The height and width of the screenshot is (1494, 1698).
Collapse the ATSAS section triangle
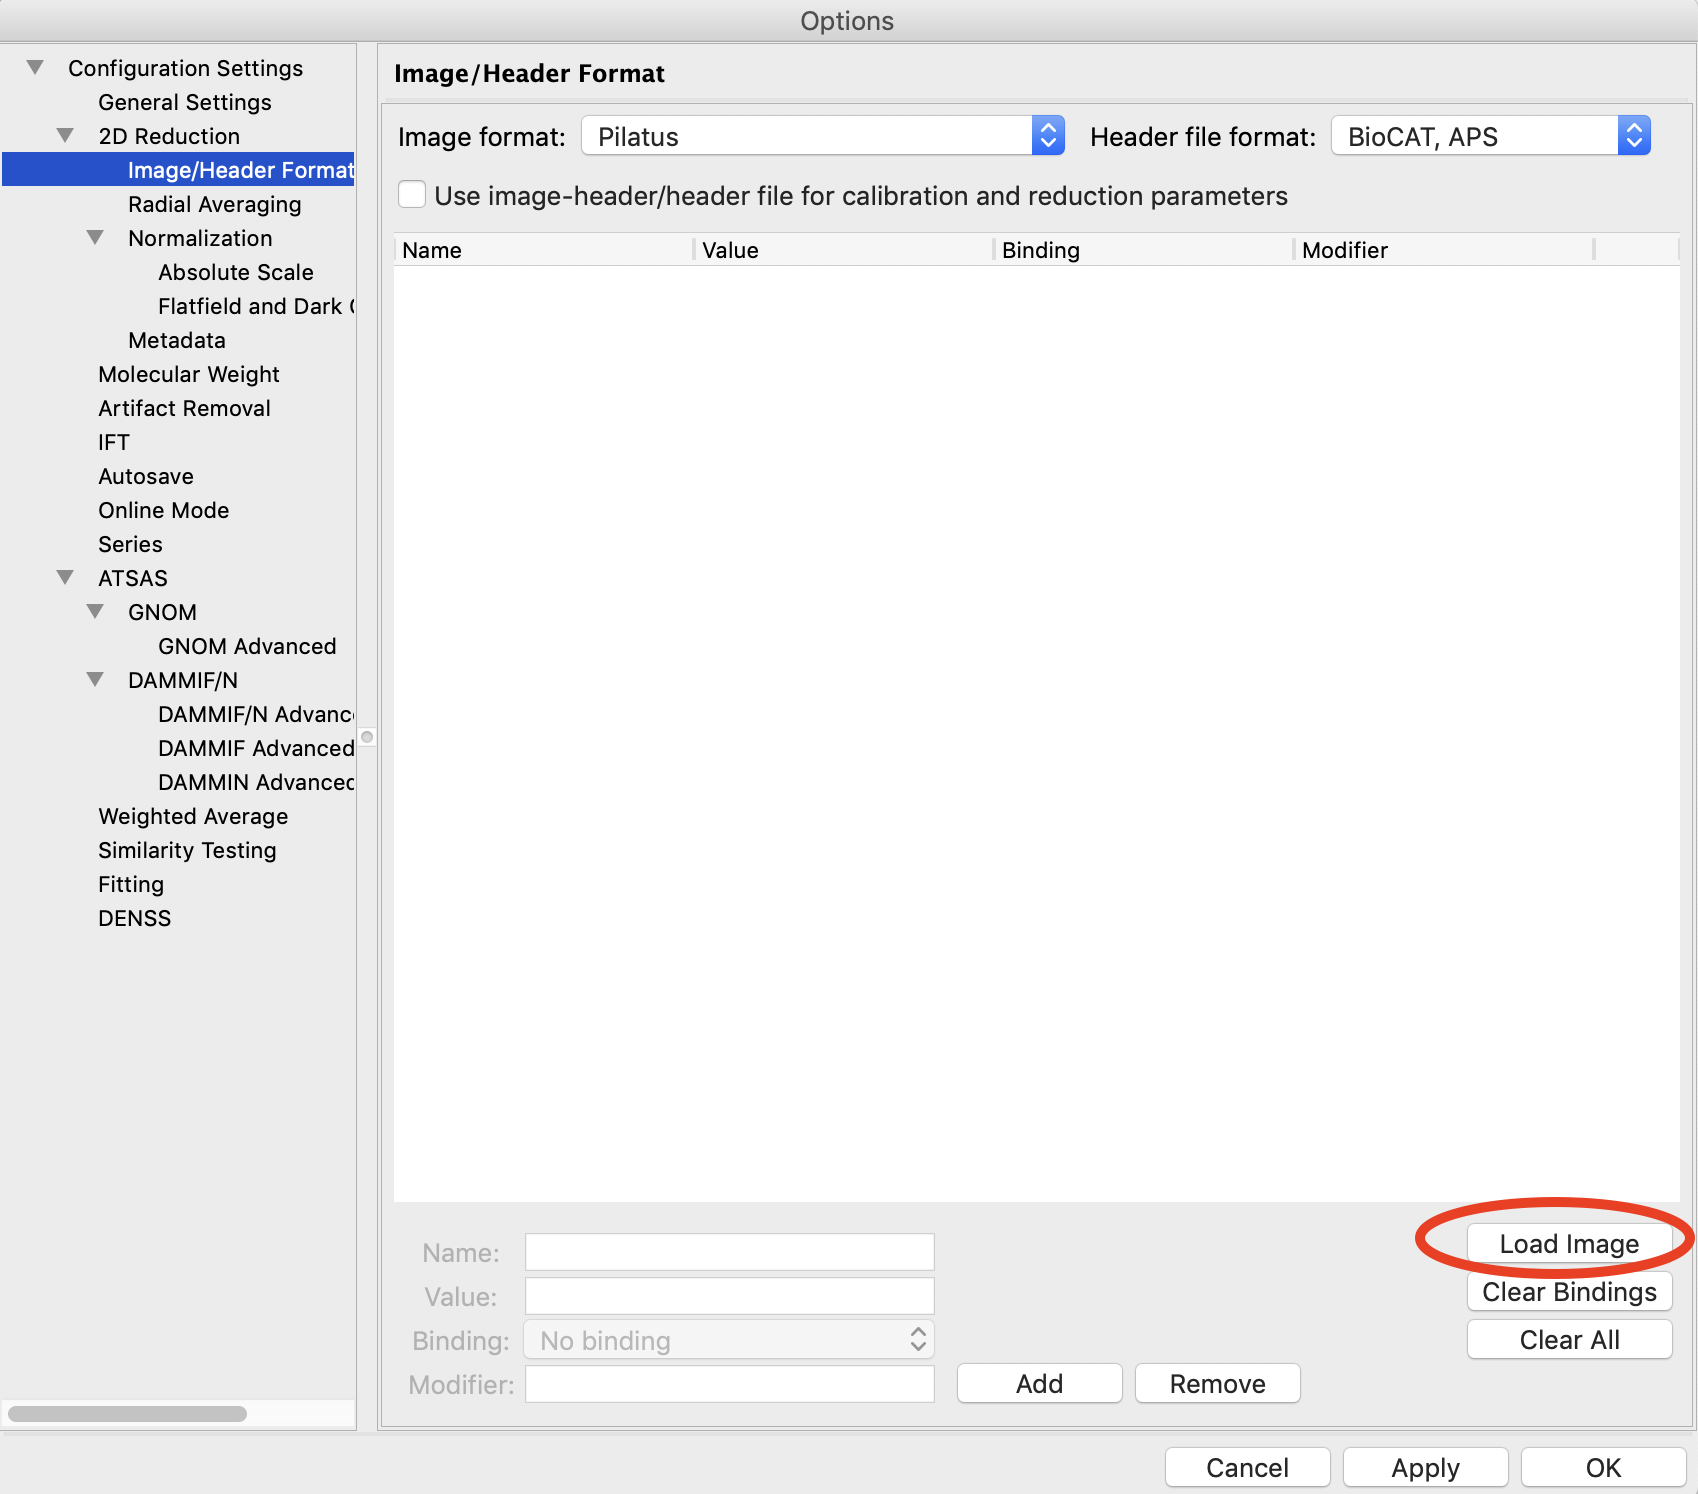65,578
